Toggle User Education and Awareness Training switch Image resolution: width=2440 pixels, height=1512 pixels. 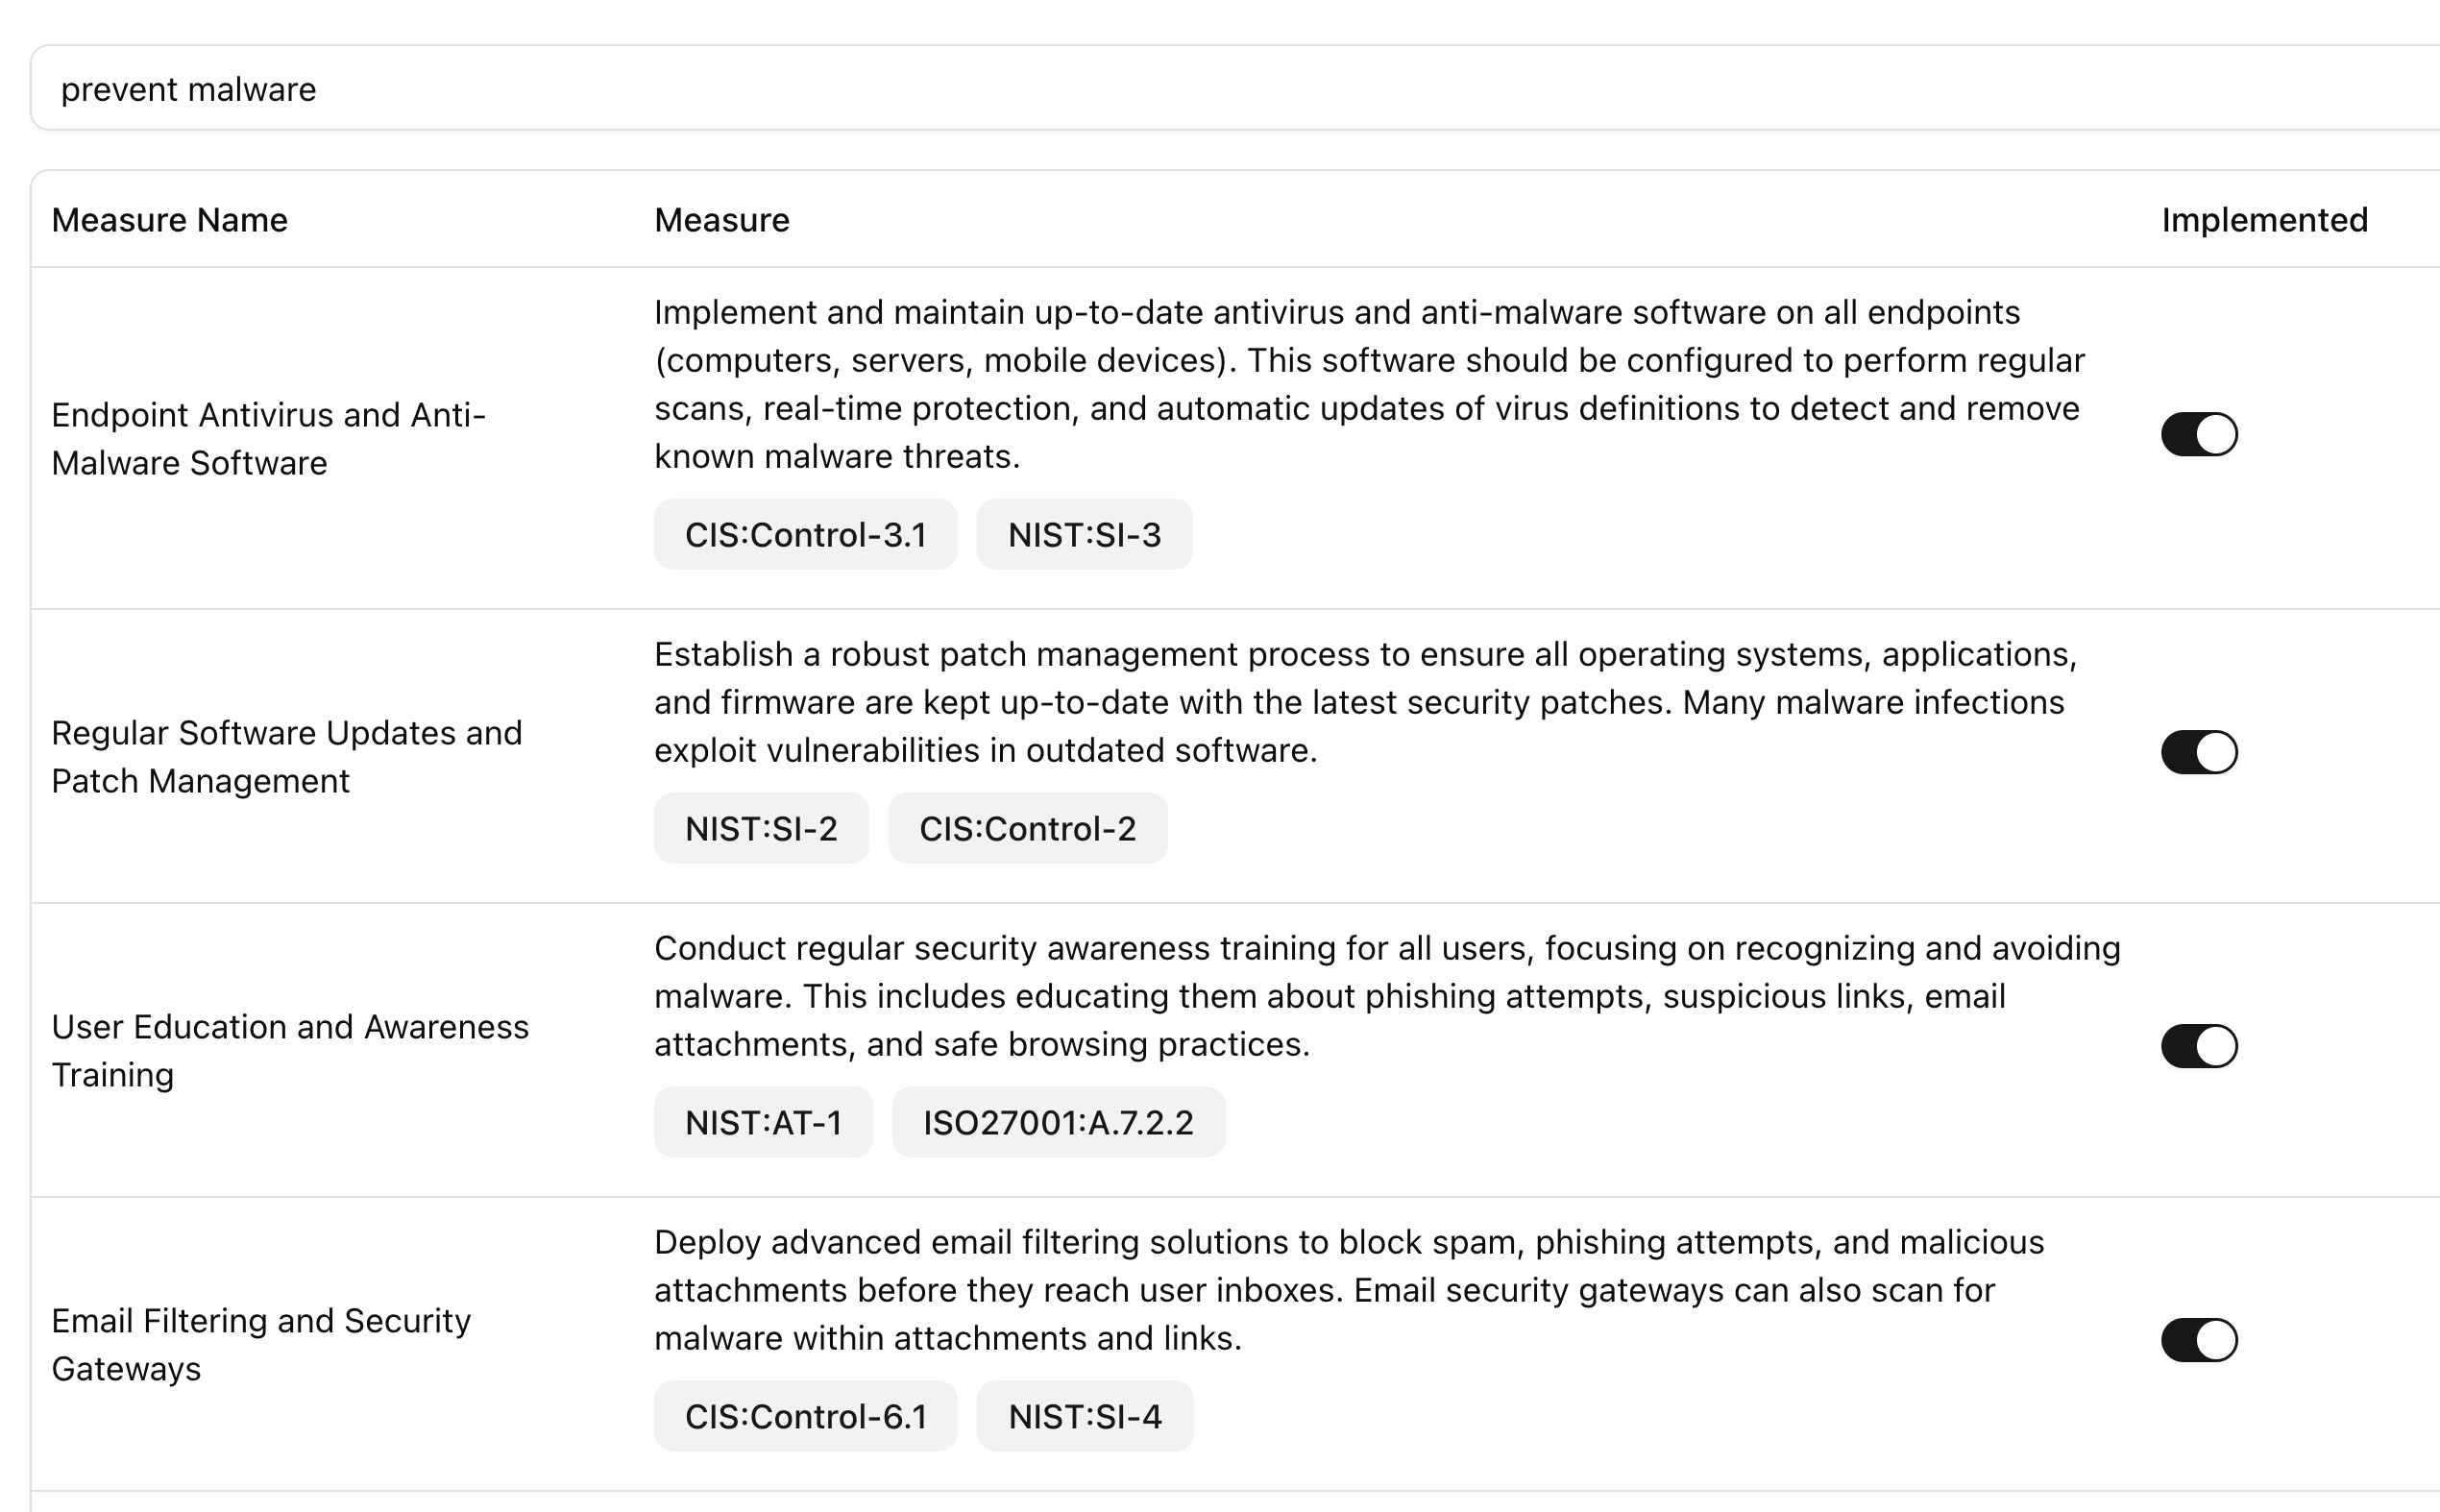[x=2199, y=1046]
